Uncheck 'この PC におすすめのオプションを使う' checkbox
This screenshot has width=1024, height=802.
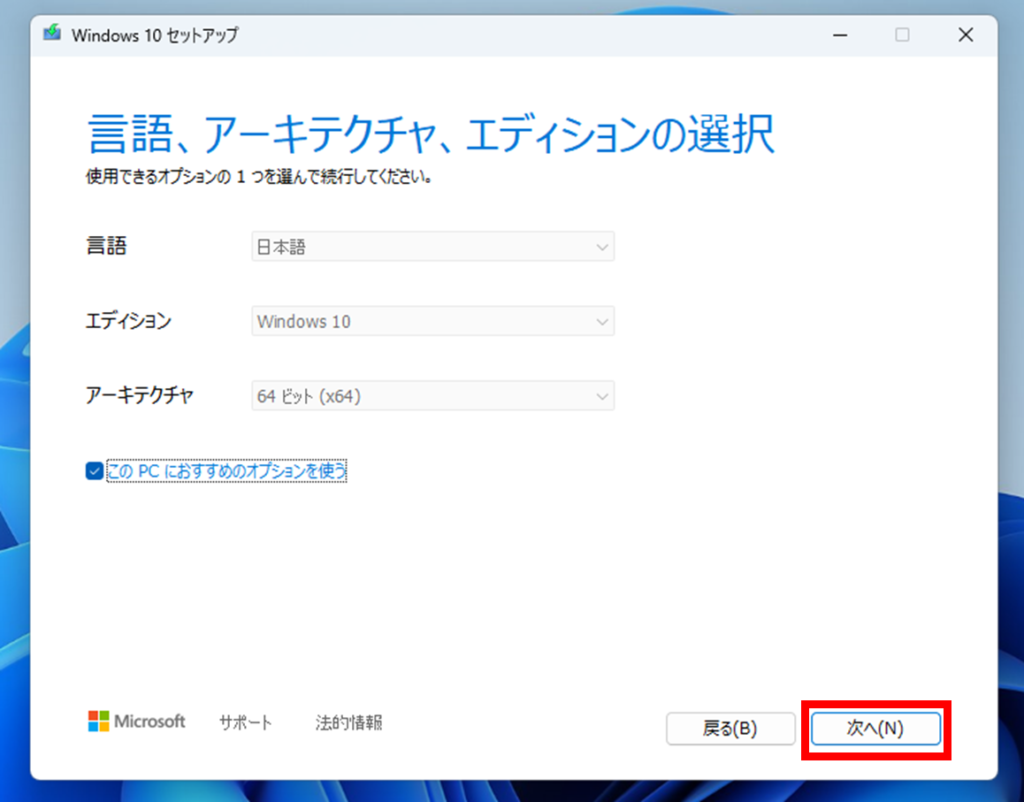(x=94, y=471)
